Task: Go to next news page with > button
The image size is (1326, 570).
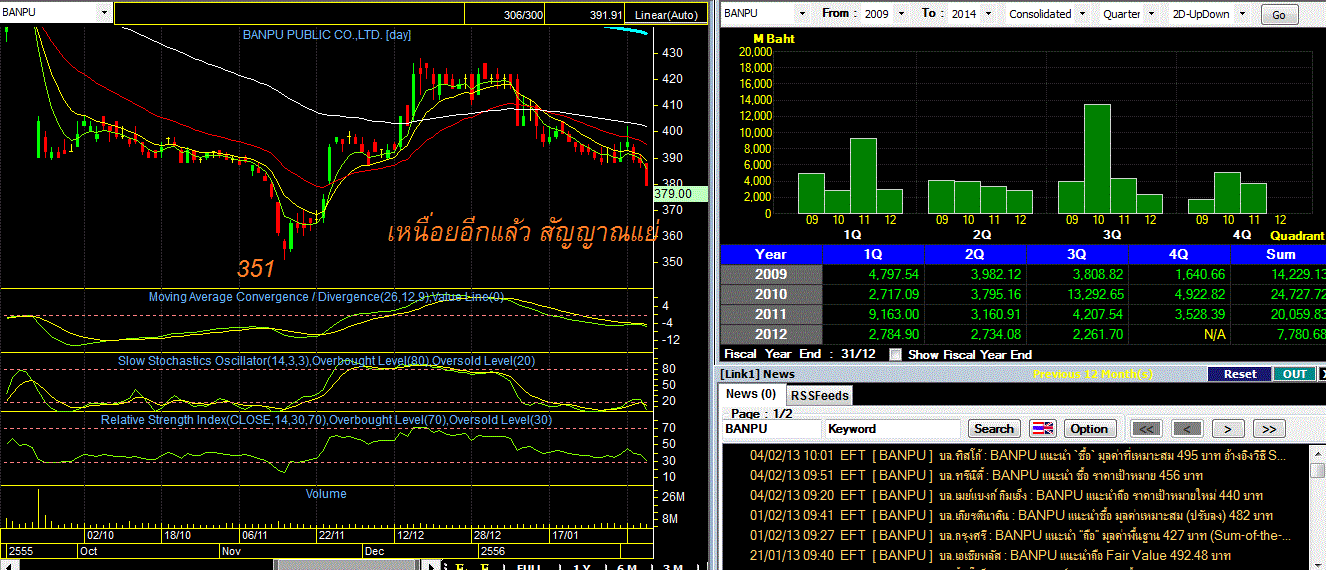Action: (x=1228, y=428)
